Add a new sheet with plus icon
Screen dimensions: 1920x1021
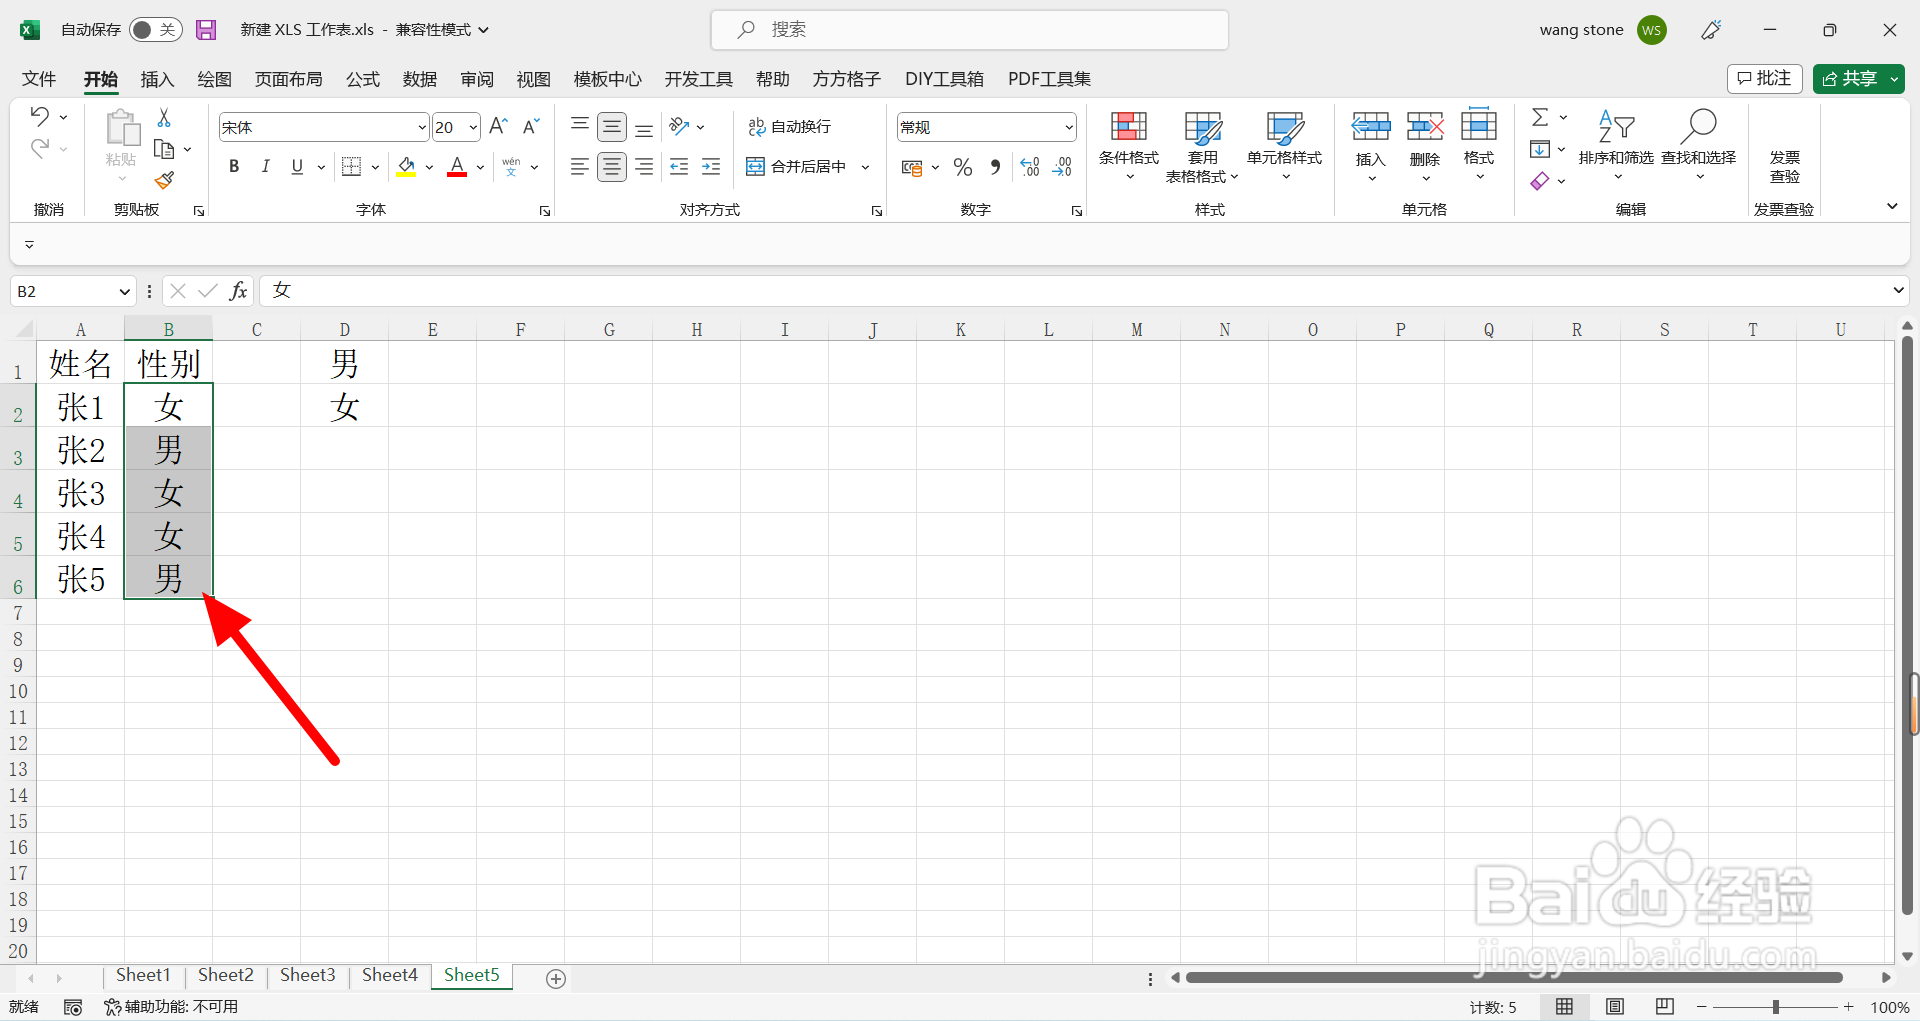coord(556,978)
